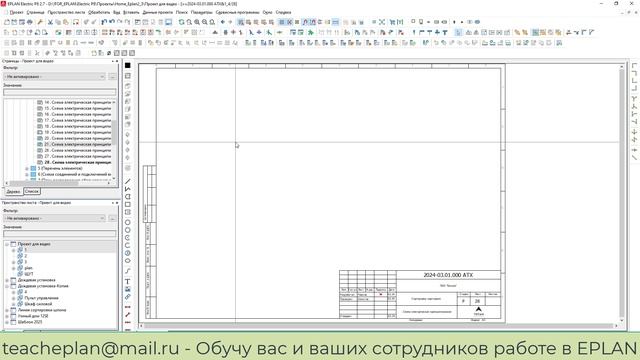Image resolution: width=640 pixels, height=360 pixels.
Task: Insert the top-left angle connection symbol
Action: pos(634,65)
